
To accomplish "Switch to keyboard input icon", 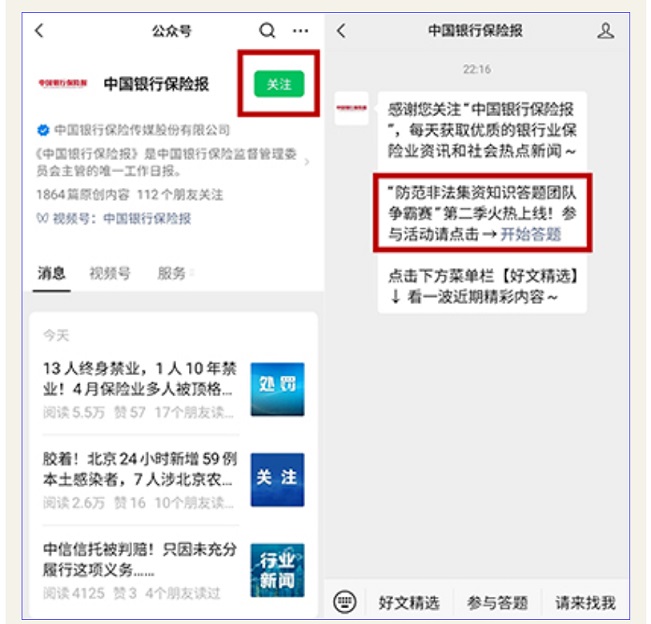I will [345, 601].
